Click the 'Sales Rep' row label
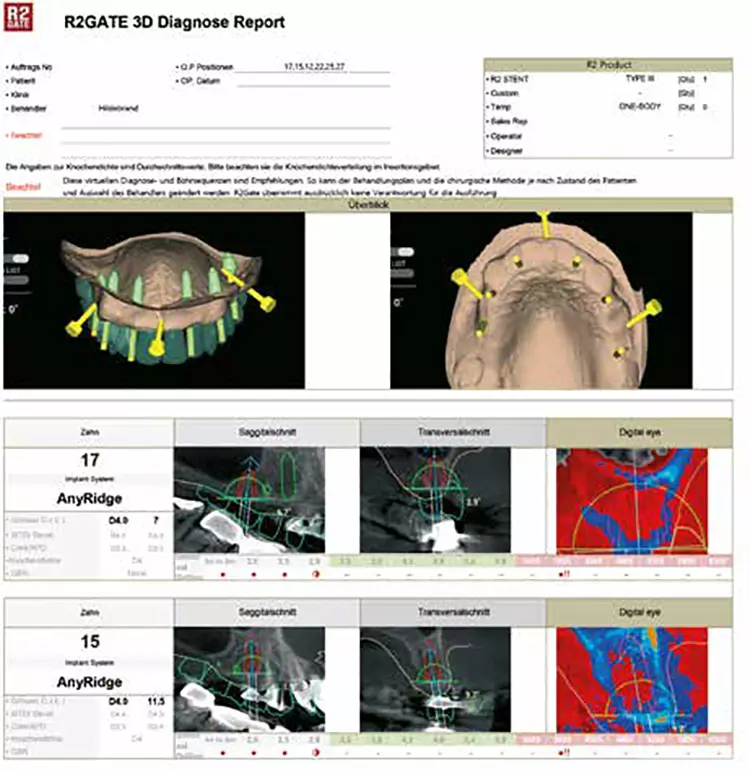Image resolution: width=750 pixels, height=771 pixels. coord(509,121)
